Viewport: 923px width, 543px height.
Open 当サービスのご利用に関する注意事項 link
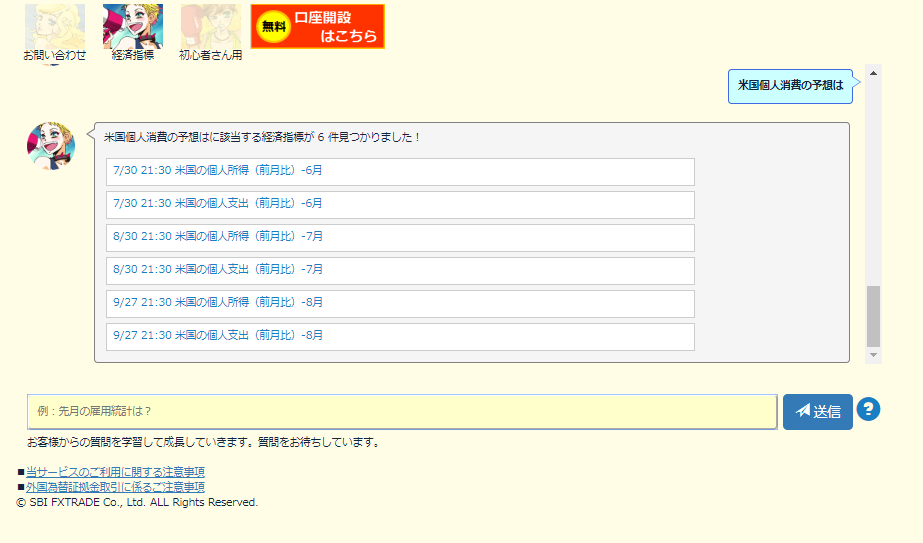pyautogui.click(x=115, y=472)
